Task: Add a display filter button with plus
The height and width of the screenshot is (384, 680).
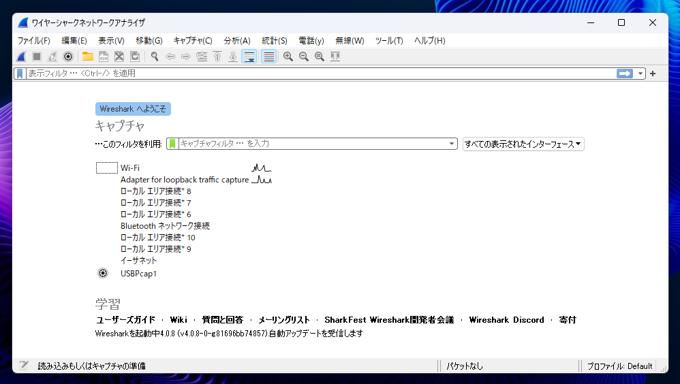Action: pos(653,74)
